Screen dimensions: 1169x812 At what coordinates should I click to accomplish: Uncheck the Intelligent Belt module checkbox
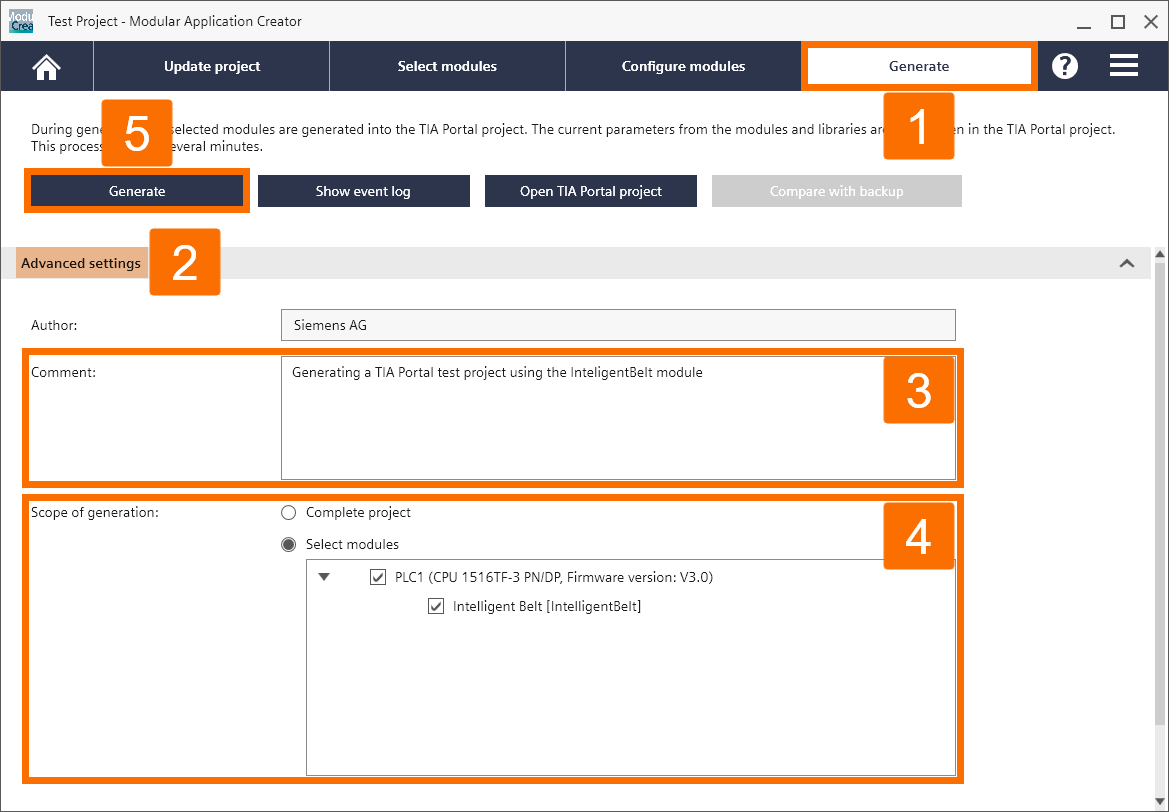tap(436, 606)
